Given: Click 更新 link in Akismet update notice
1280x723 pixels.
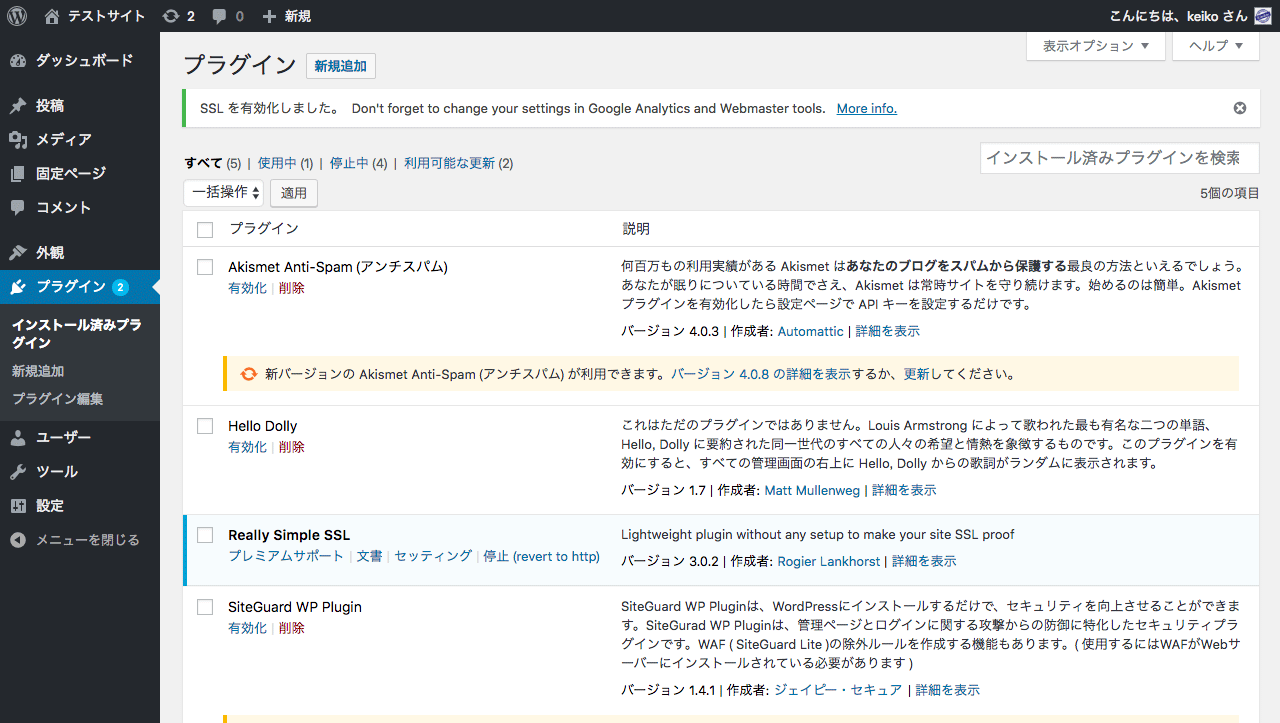Looking at the screenshot, I should point(917,374).
